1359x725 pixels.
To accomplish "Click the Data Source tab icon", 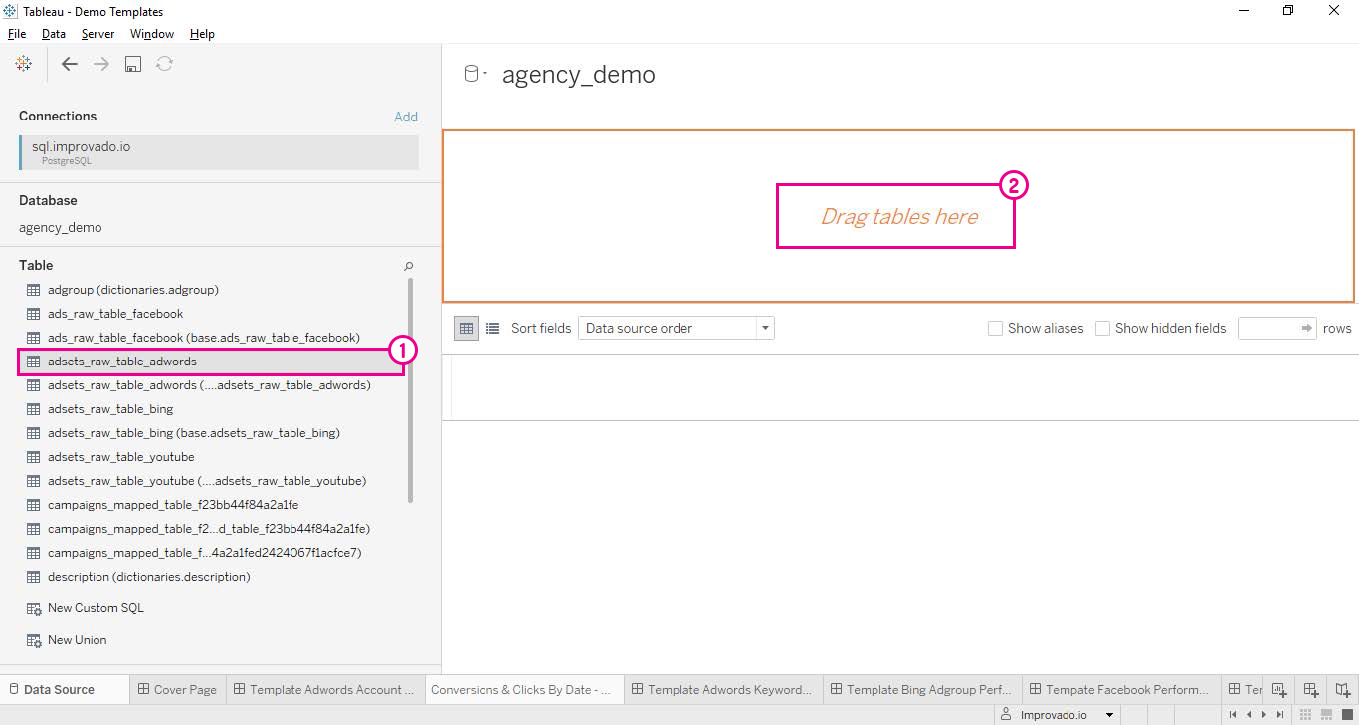I will pos(14,689).
